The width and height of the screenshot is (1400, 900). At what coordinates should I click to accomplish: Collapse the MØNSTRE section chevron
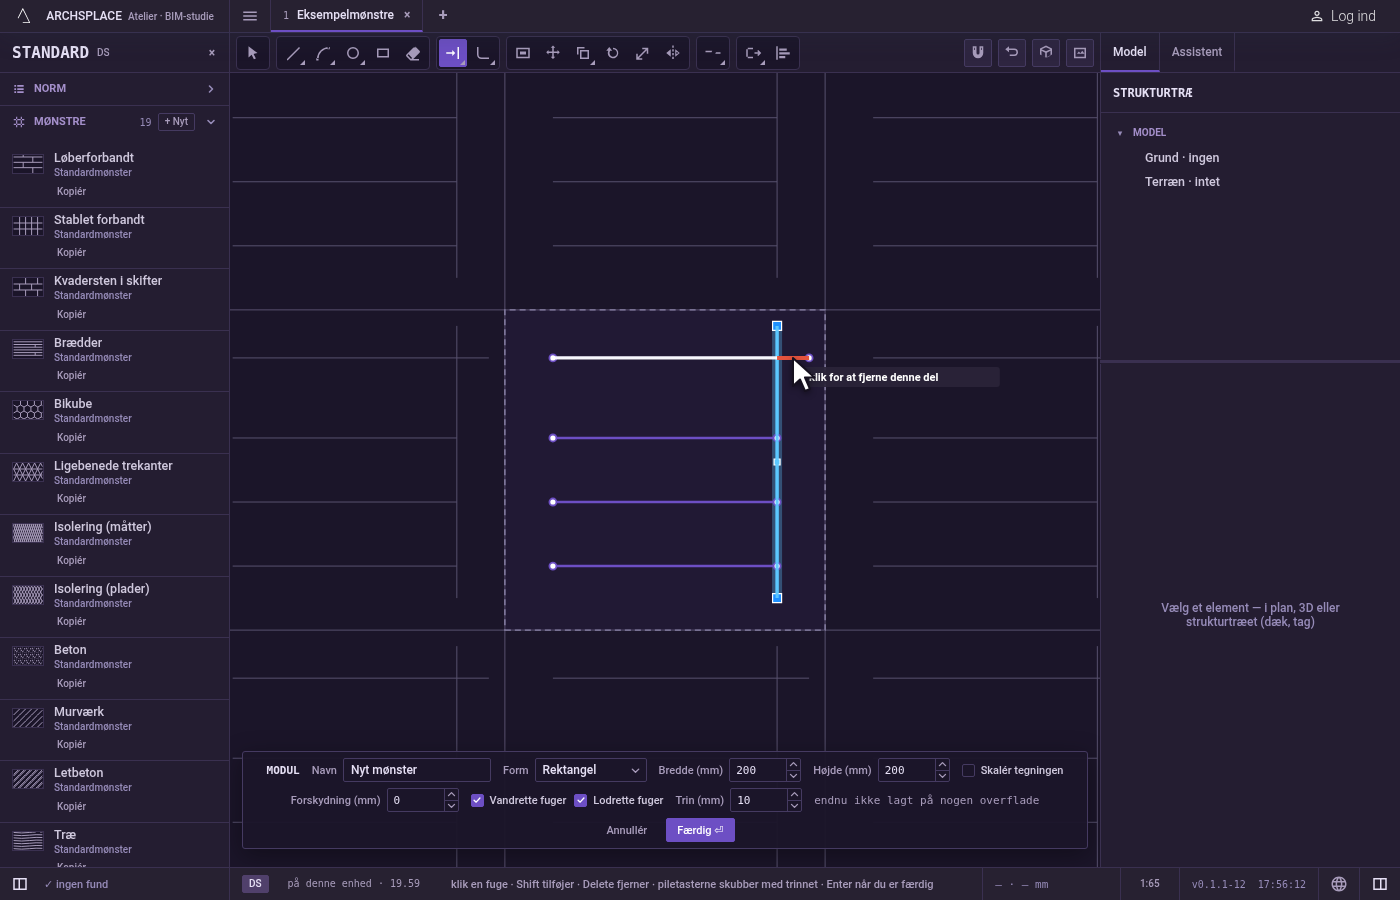(x=211, y=122)
